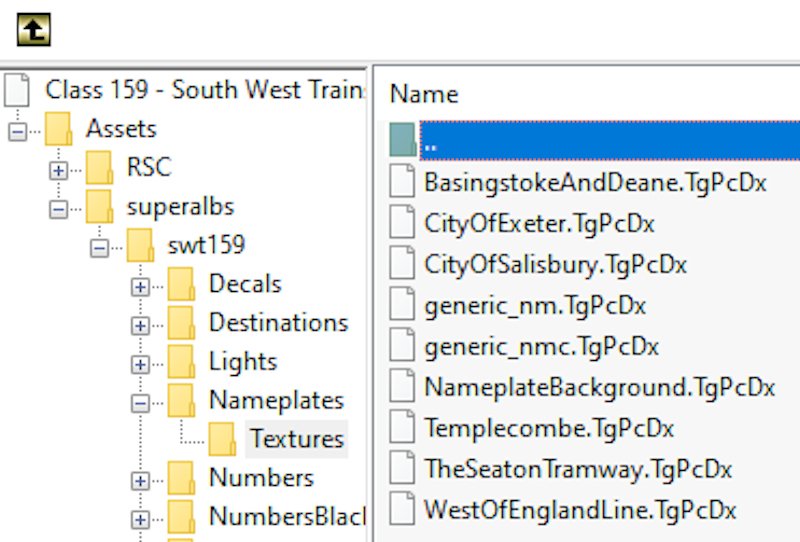800x542 pixels.
Task: Expand the RSC folder node
Action: pos(59,170)
